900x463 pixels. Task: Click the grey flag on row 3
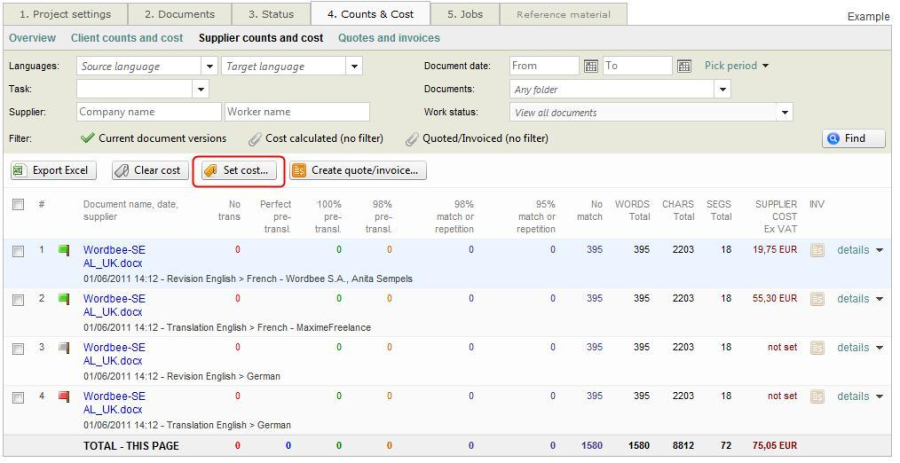coord(64,347)
